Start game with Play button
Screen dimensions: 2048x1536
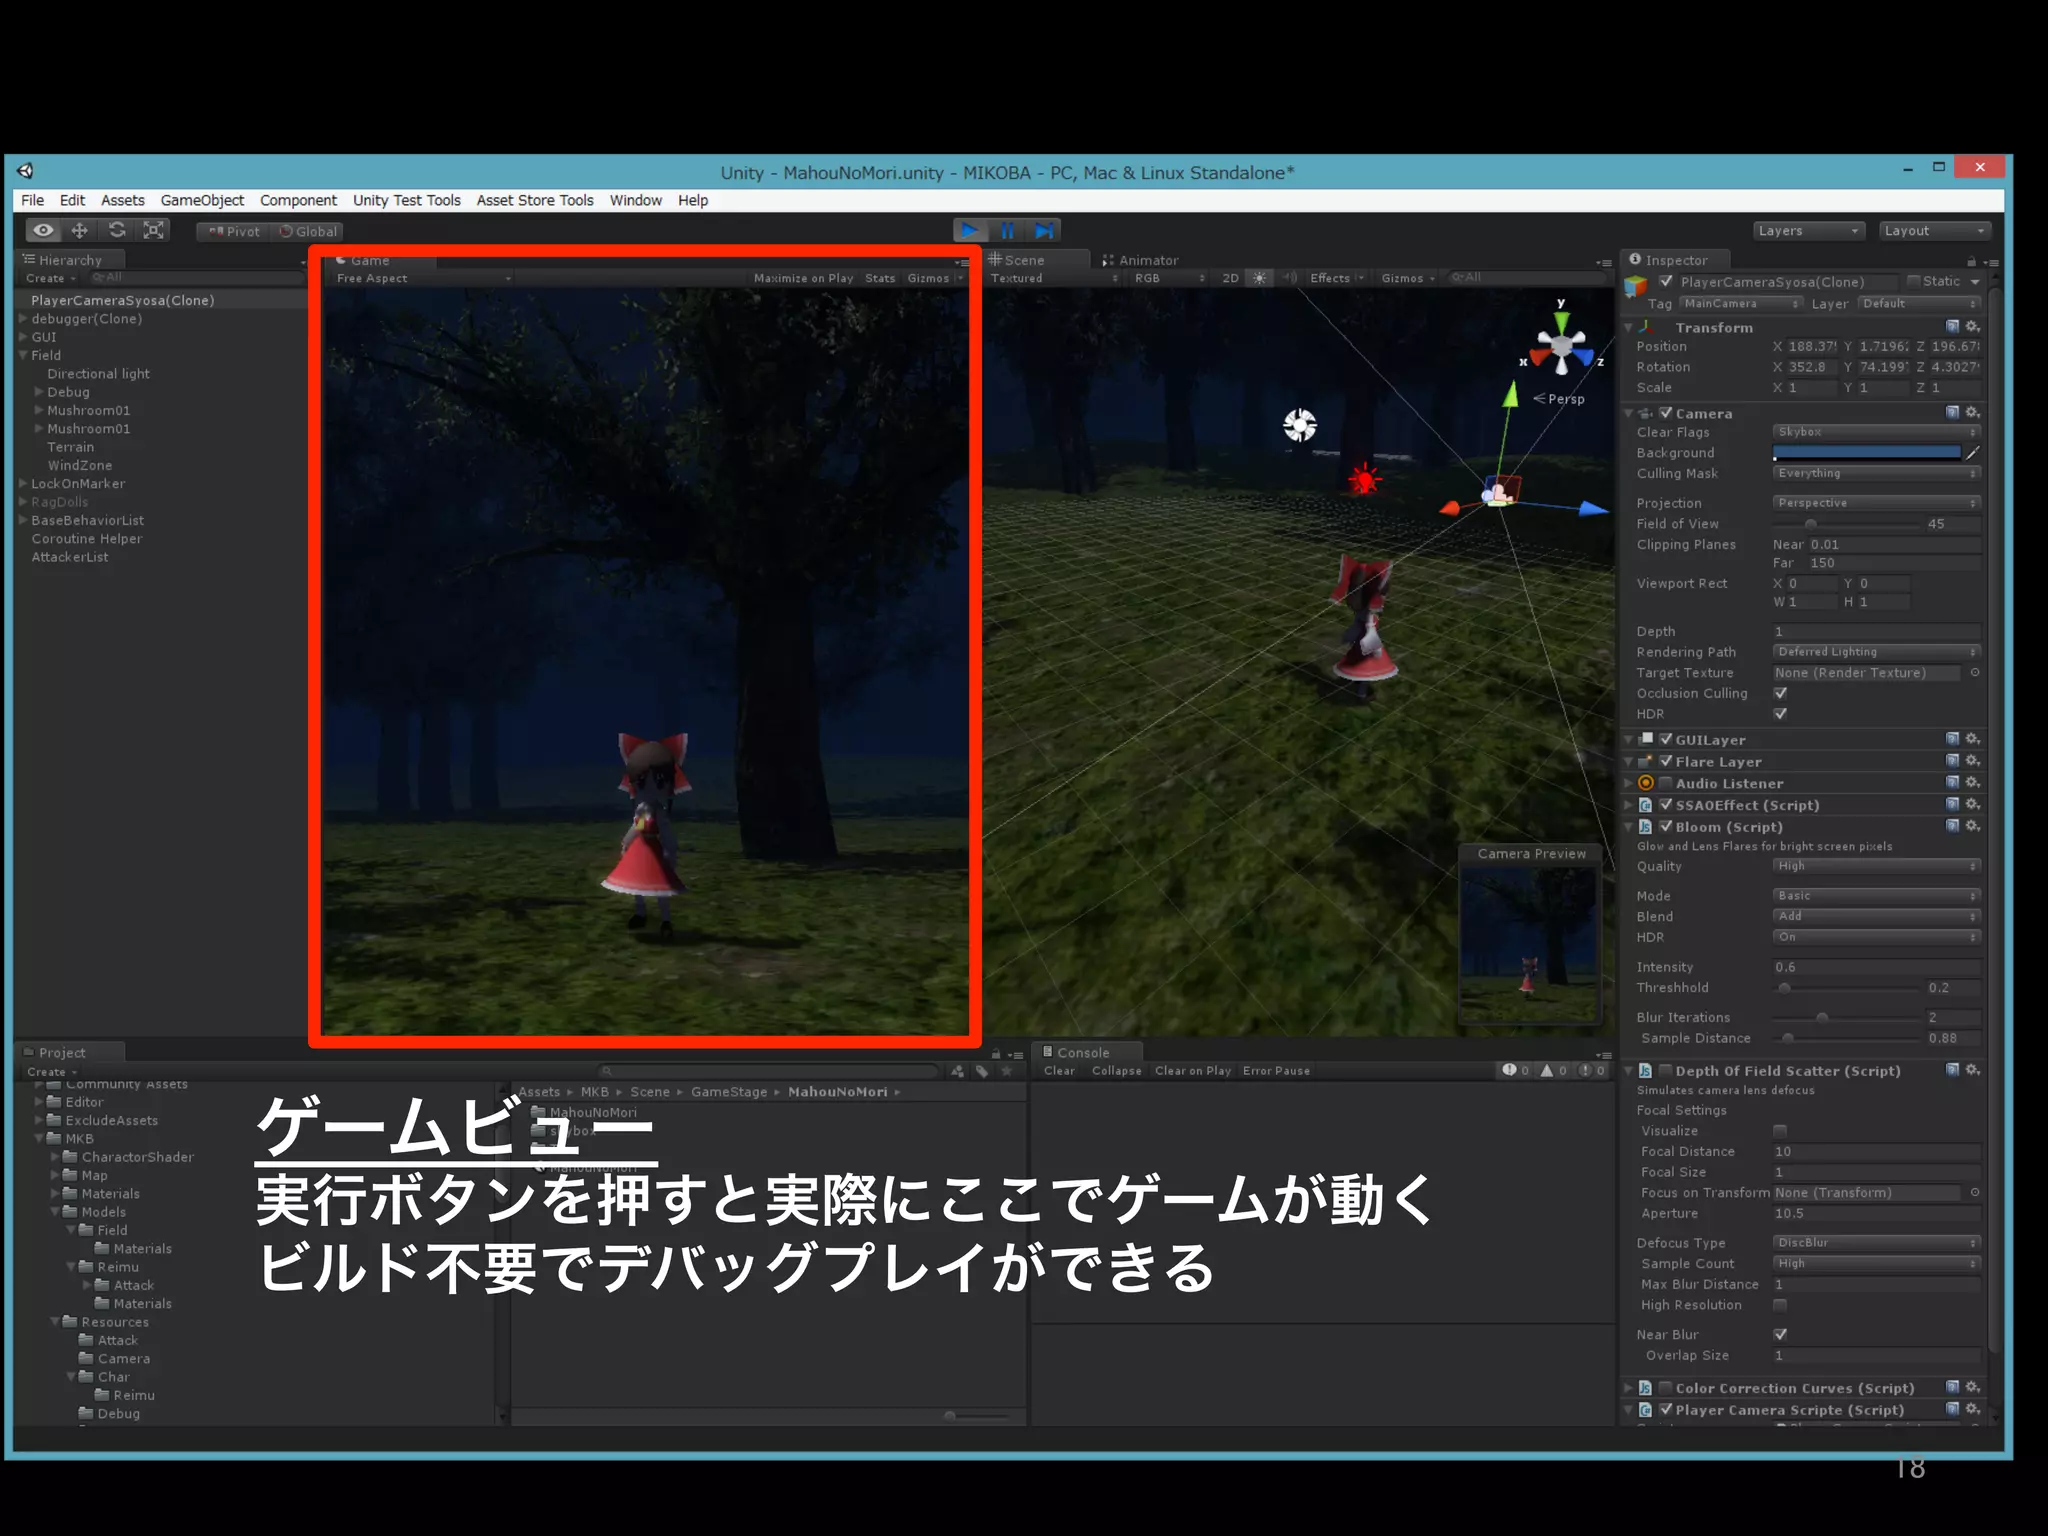pos(969,230)
